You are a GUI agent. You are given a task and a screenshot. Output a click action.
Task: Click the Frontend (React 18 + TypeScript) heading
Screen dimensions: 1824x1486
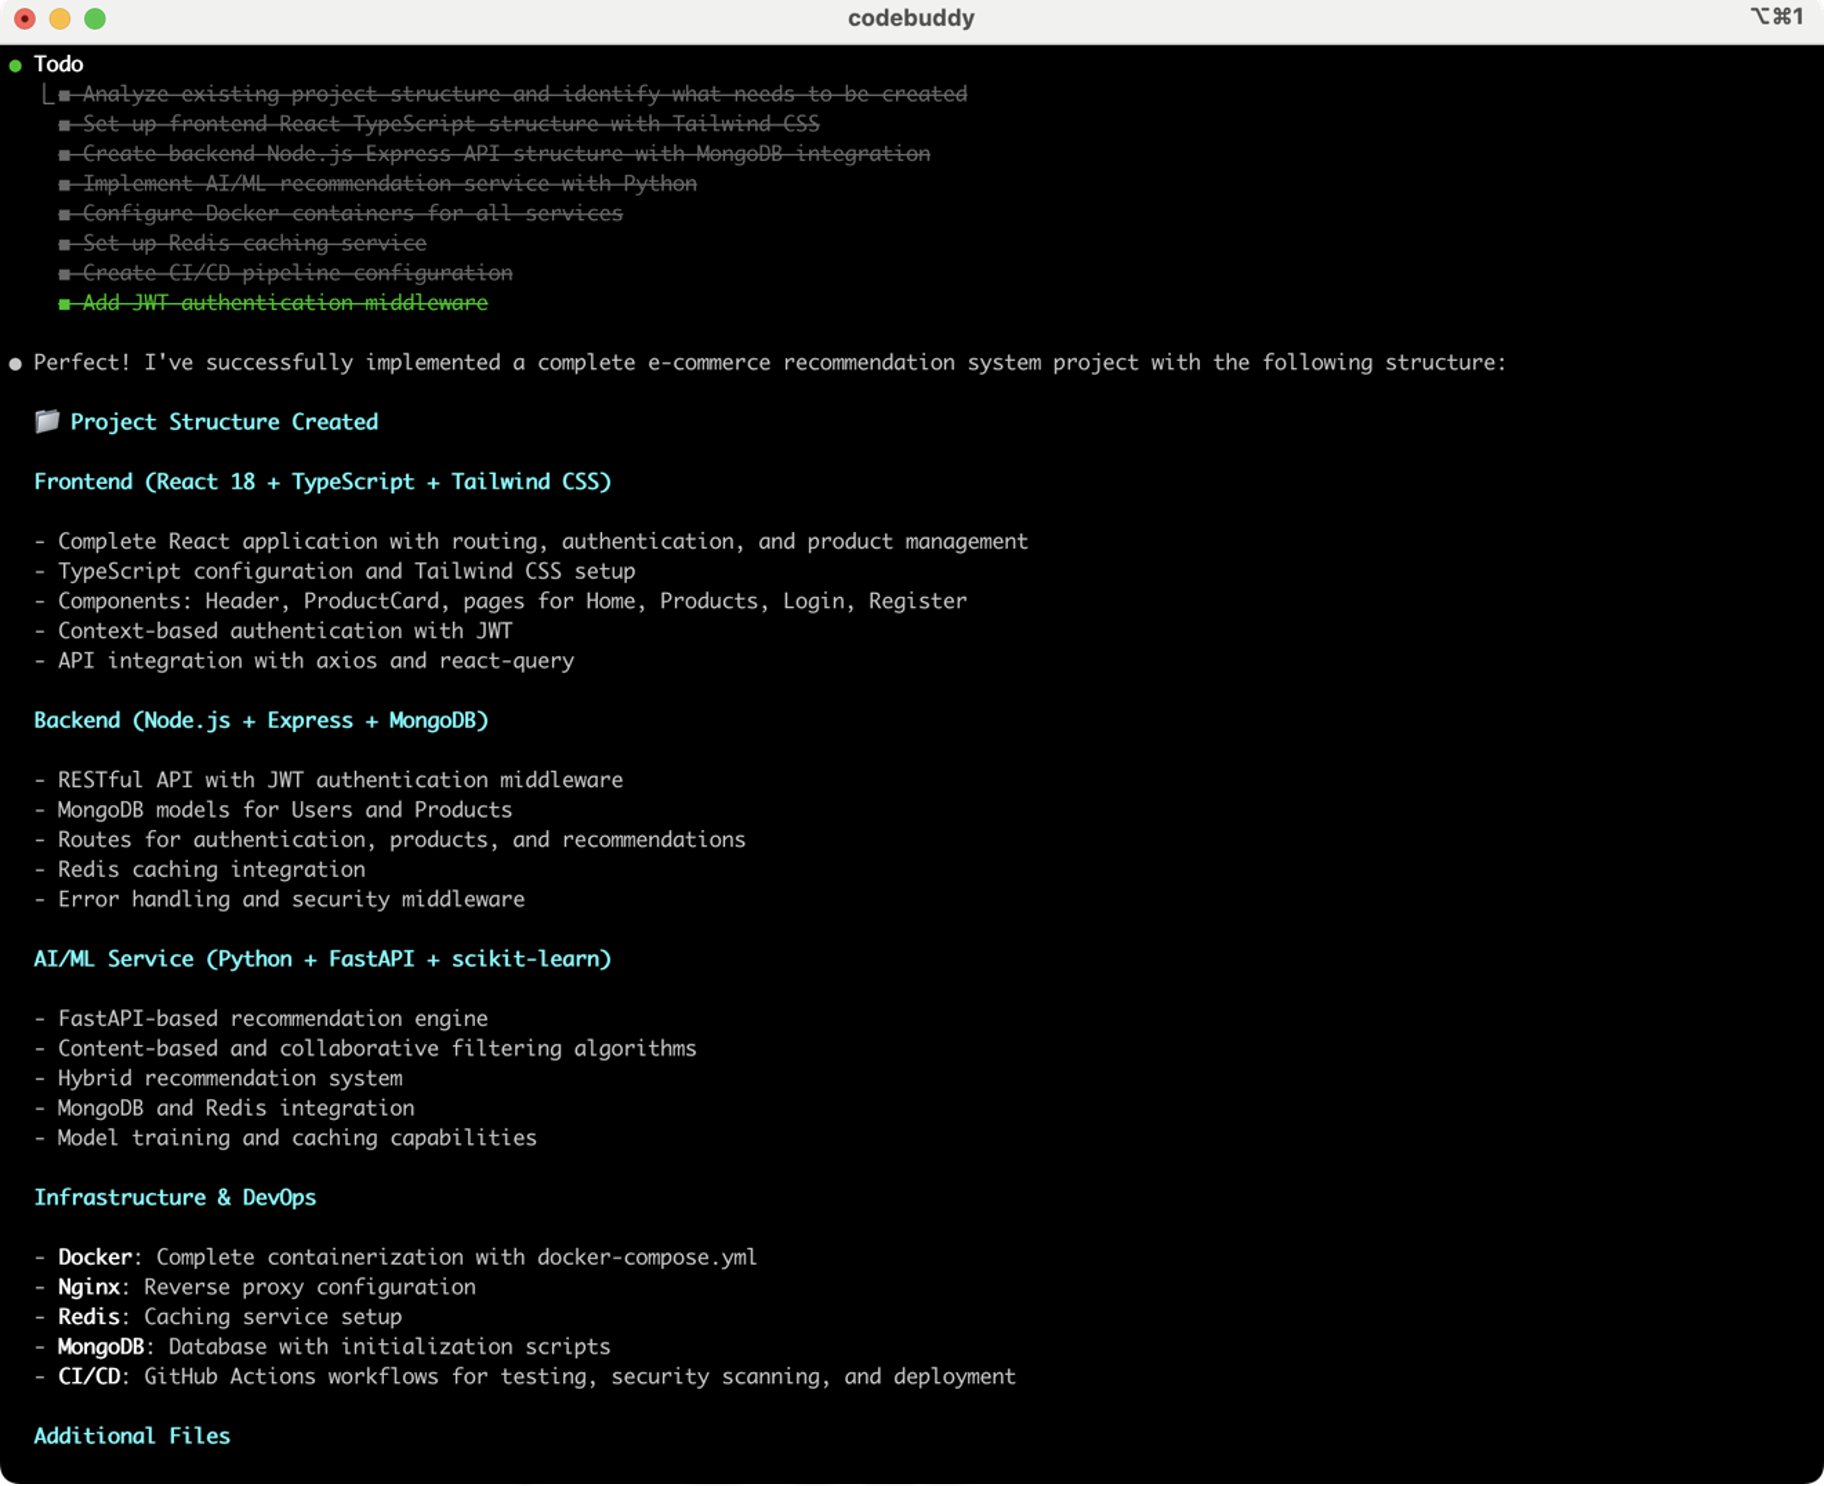point(322,482)
